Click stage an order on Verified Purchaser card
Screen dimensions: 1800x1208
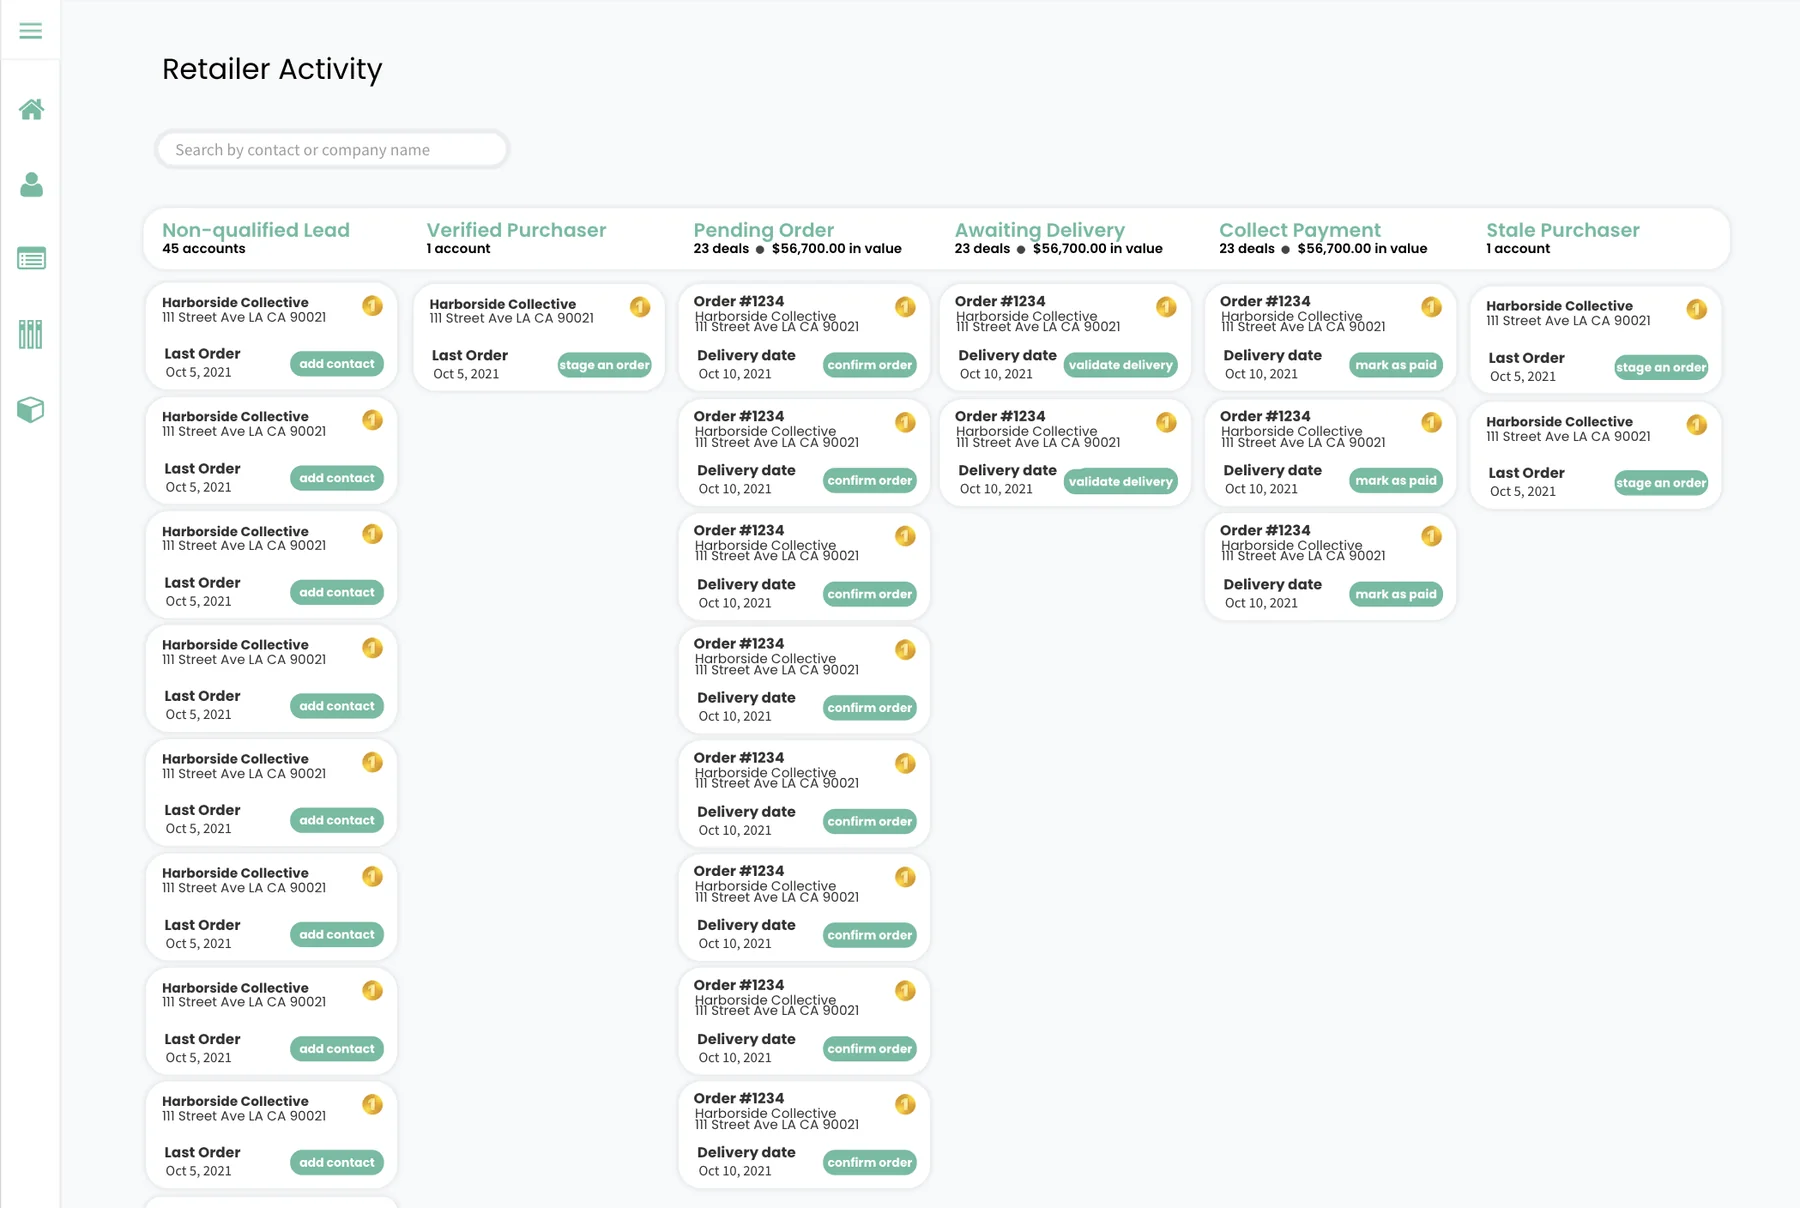click(x=604, y=365)
